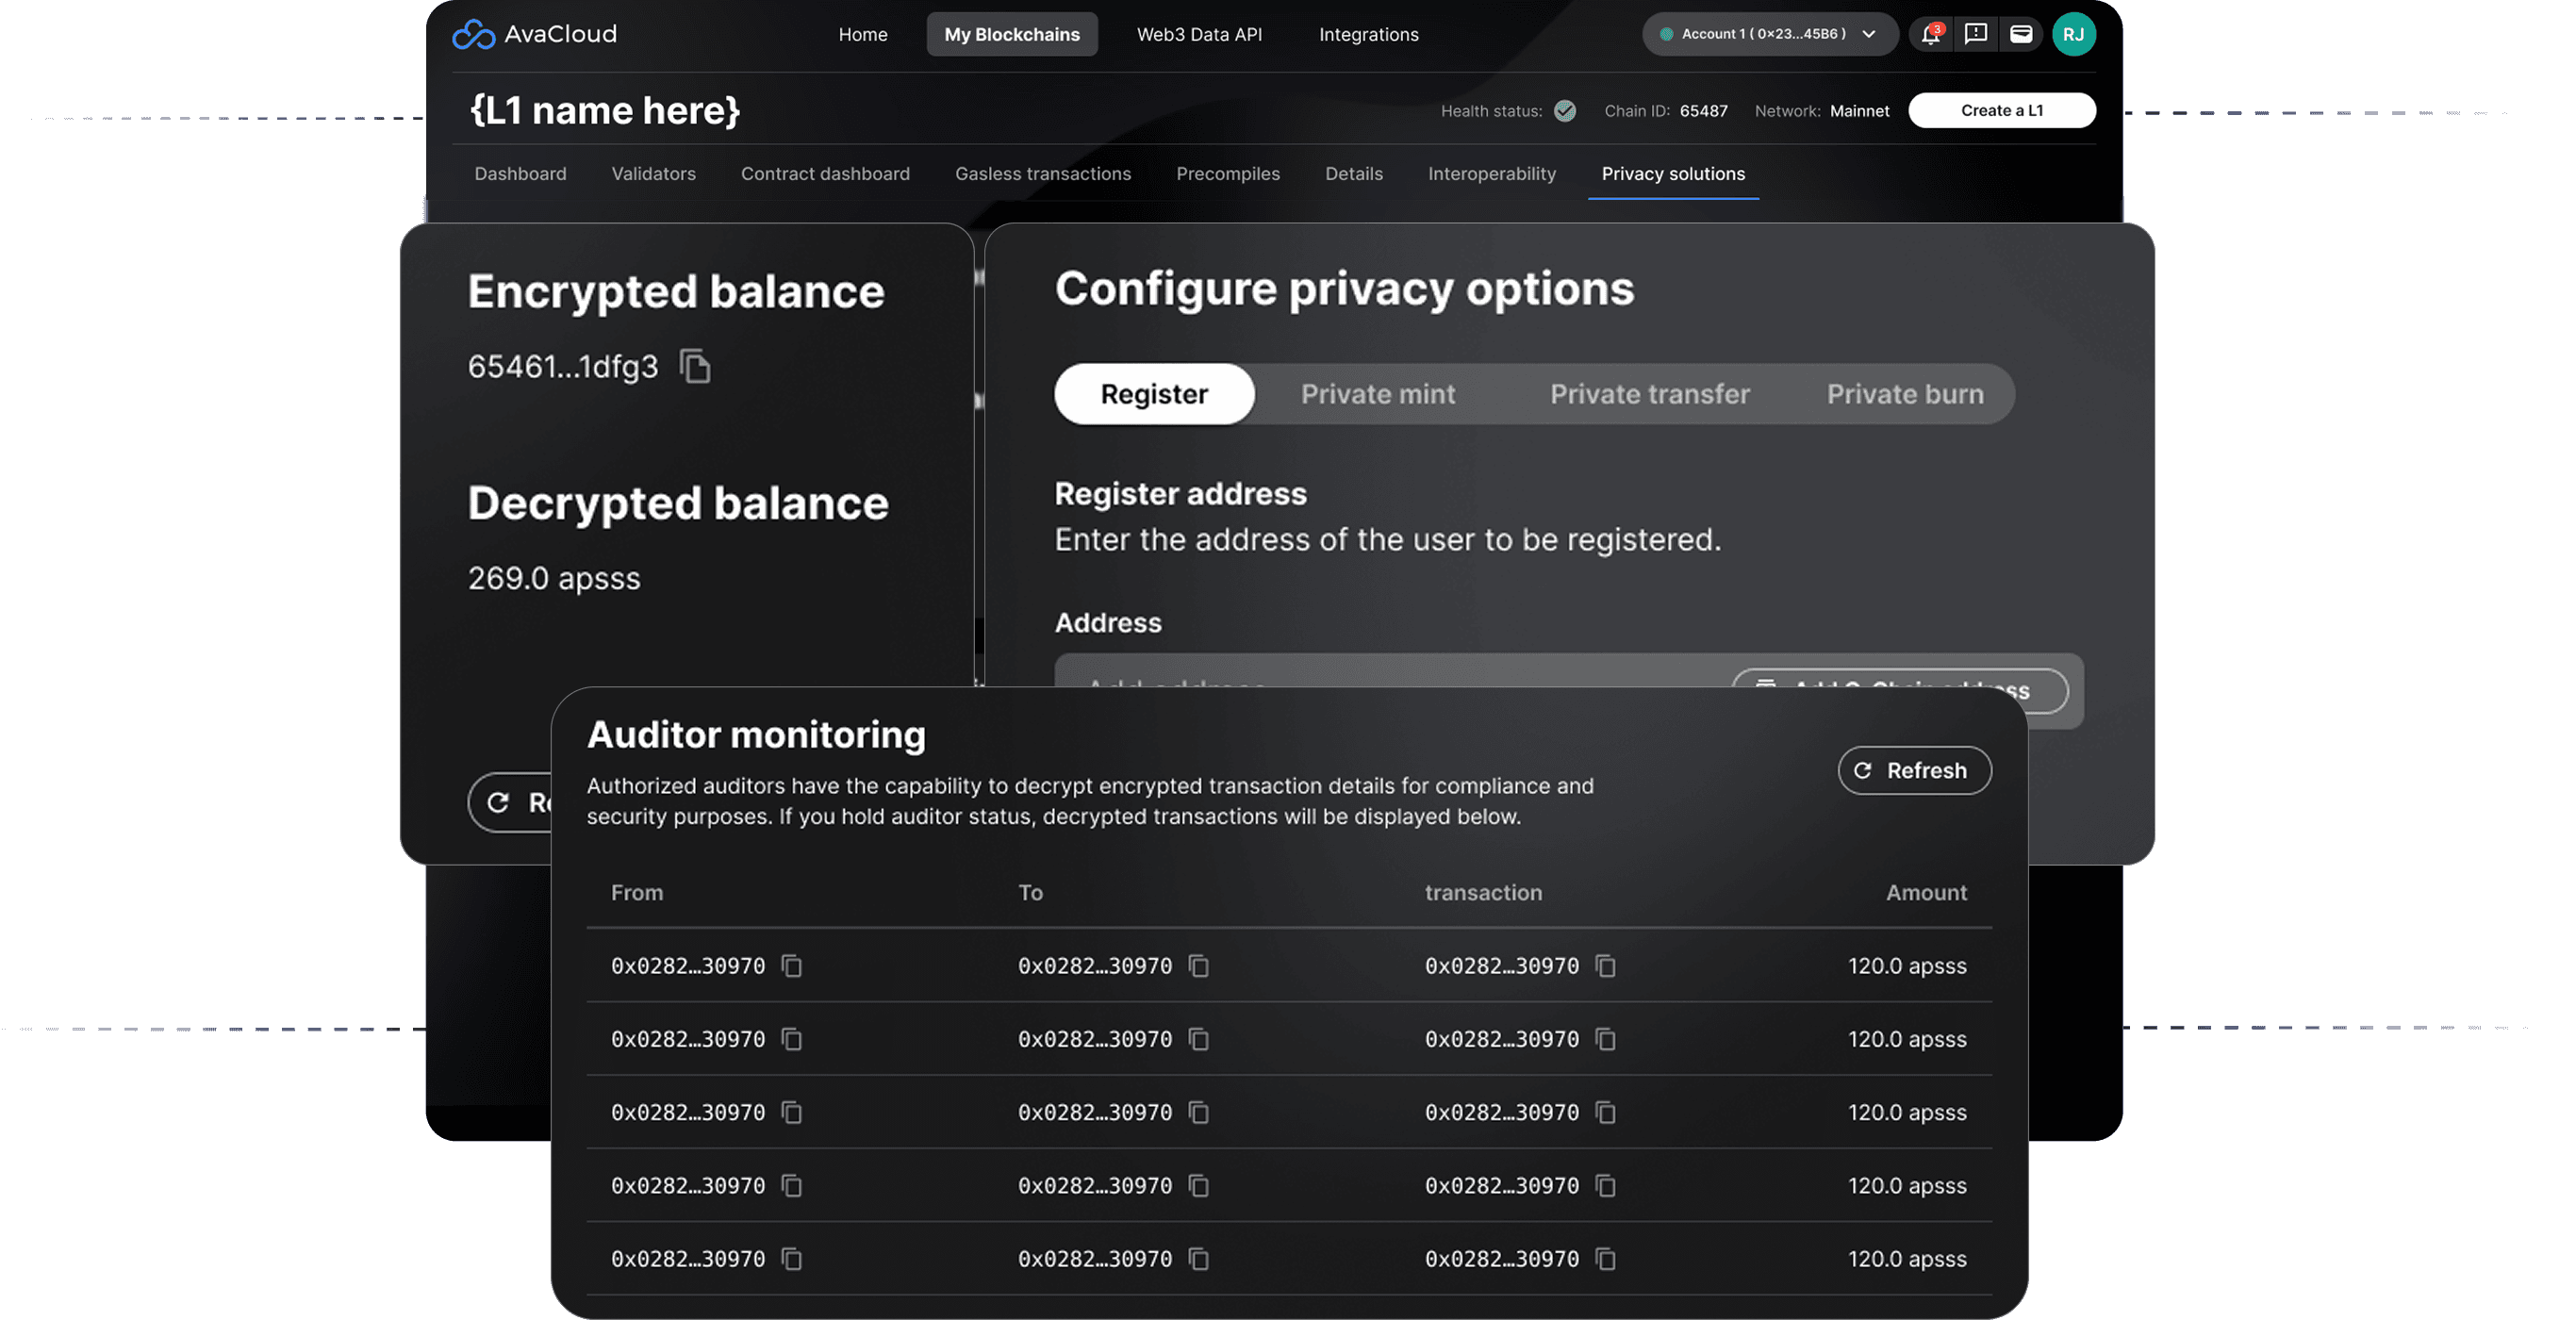Viewport: 2576px width, 1320px height.
Task: Click the AvaCloud logo icon
Action: click(x=473, y=35)
